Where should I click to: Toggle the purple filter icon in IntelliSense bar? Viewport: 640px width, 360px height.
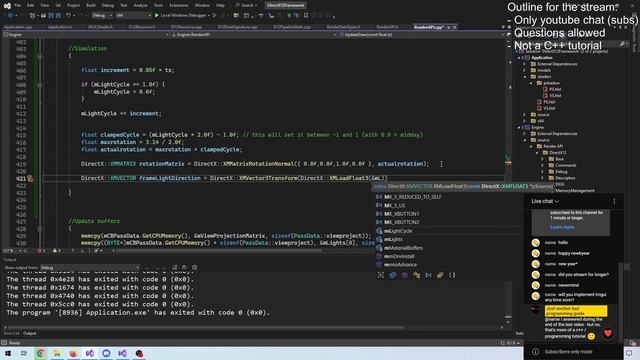[404, 275]
